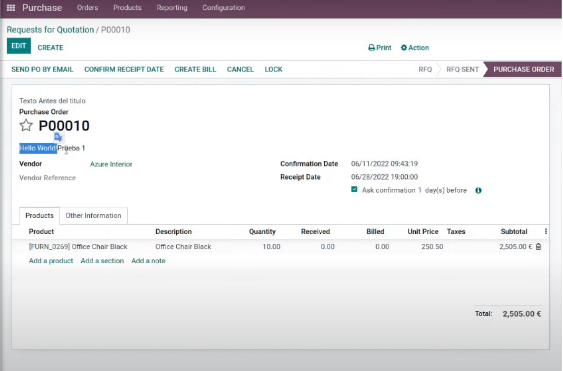
Task: Open optional columns kebab in table header
Action: pos(546,232)
